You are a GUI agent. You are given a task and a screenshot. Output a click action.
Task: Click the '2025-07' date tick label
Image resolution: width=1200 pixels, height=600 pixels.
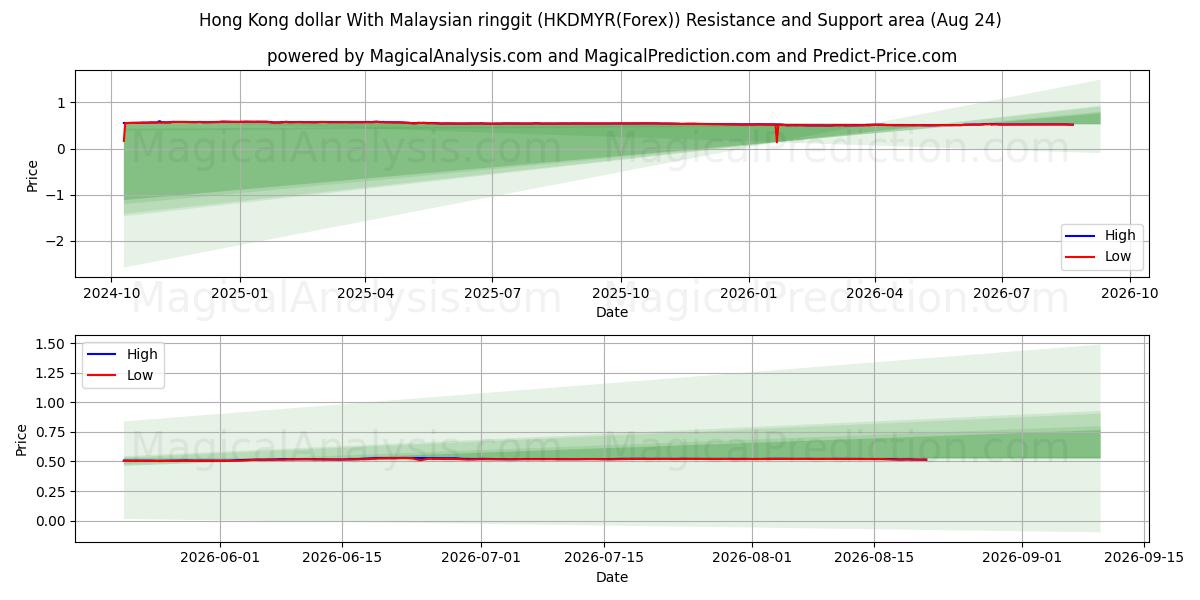[491, 294]
